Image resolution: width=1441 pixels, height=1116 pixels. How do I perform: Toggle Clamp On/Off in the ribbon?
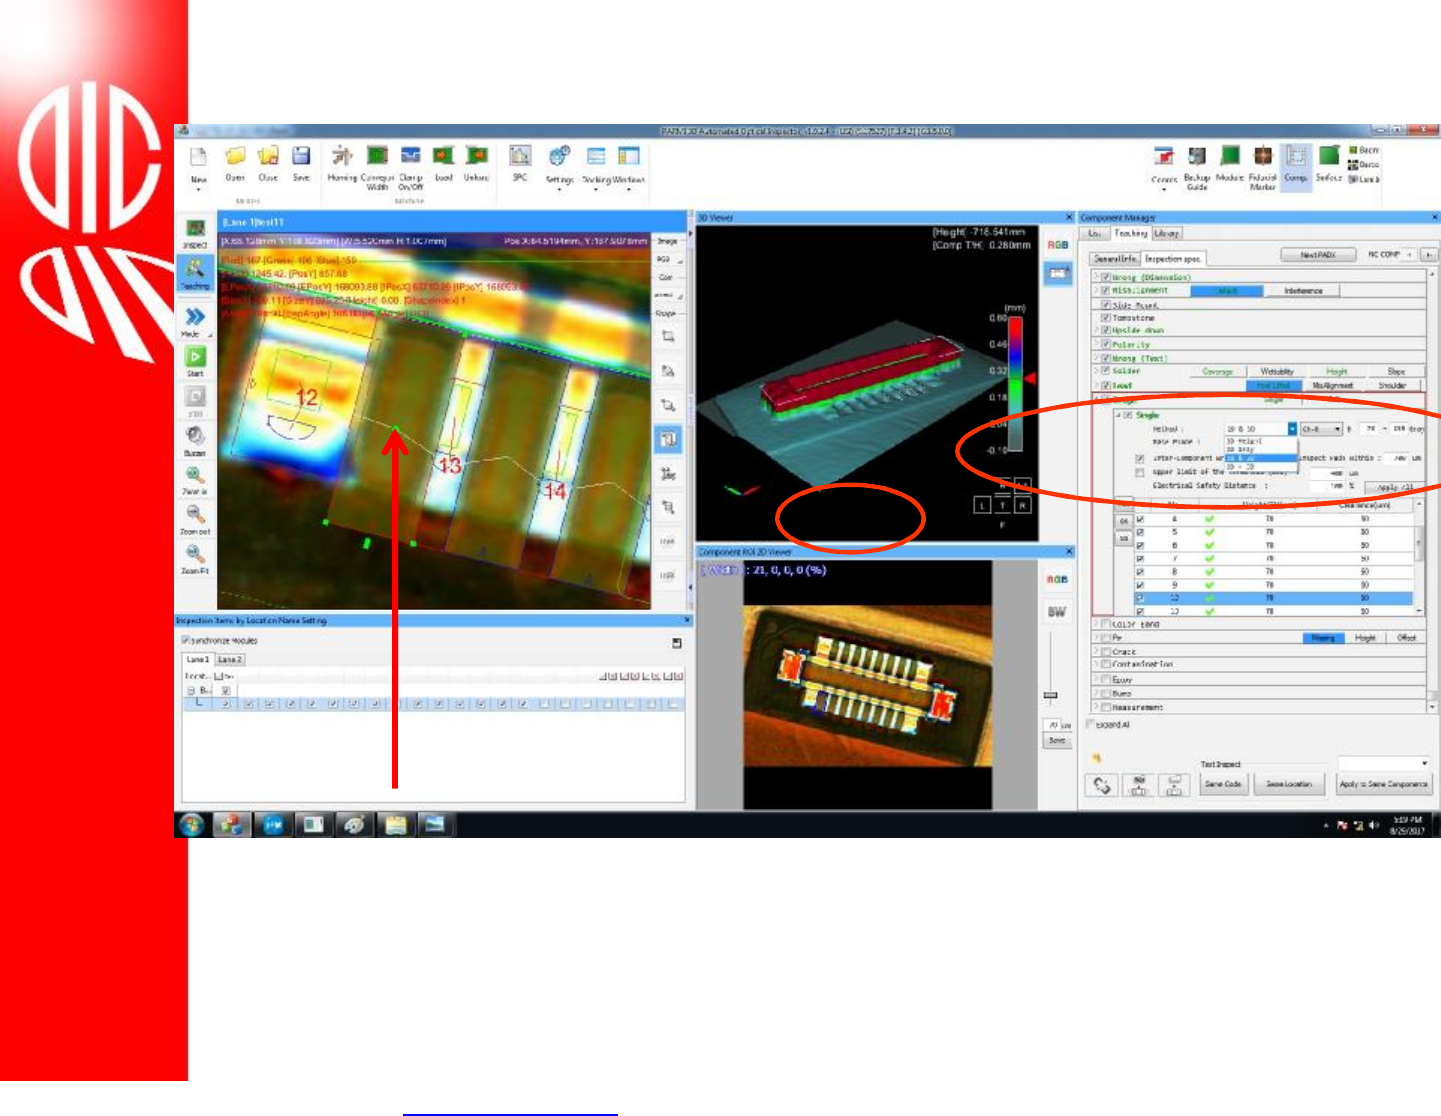click(x=410, y=167)
